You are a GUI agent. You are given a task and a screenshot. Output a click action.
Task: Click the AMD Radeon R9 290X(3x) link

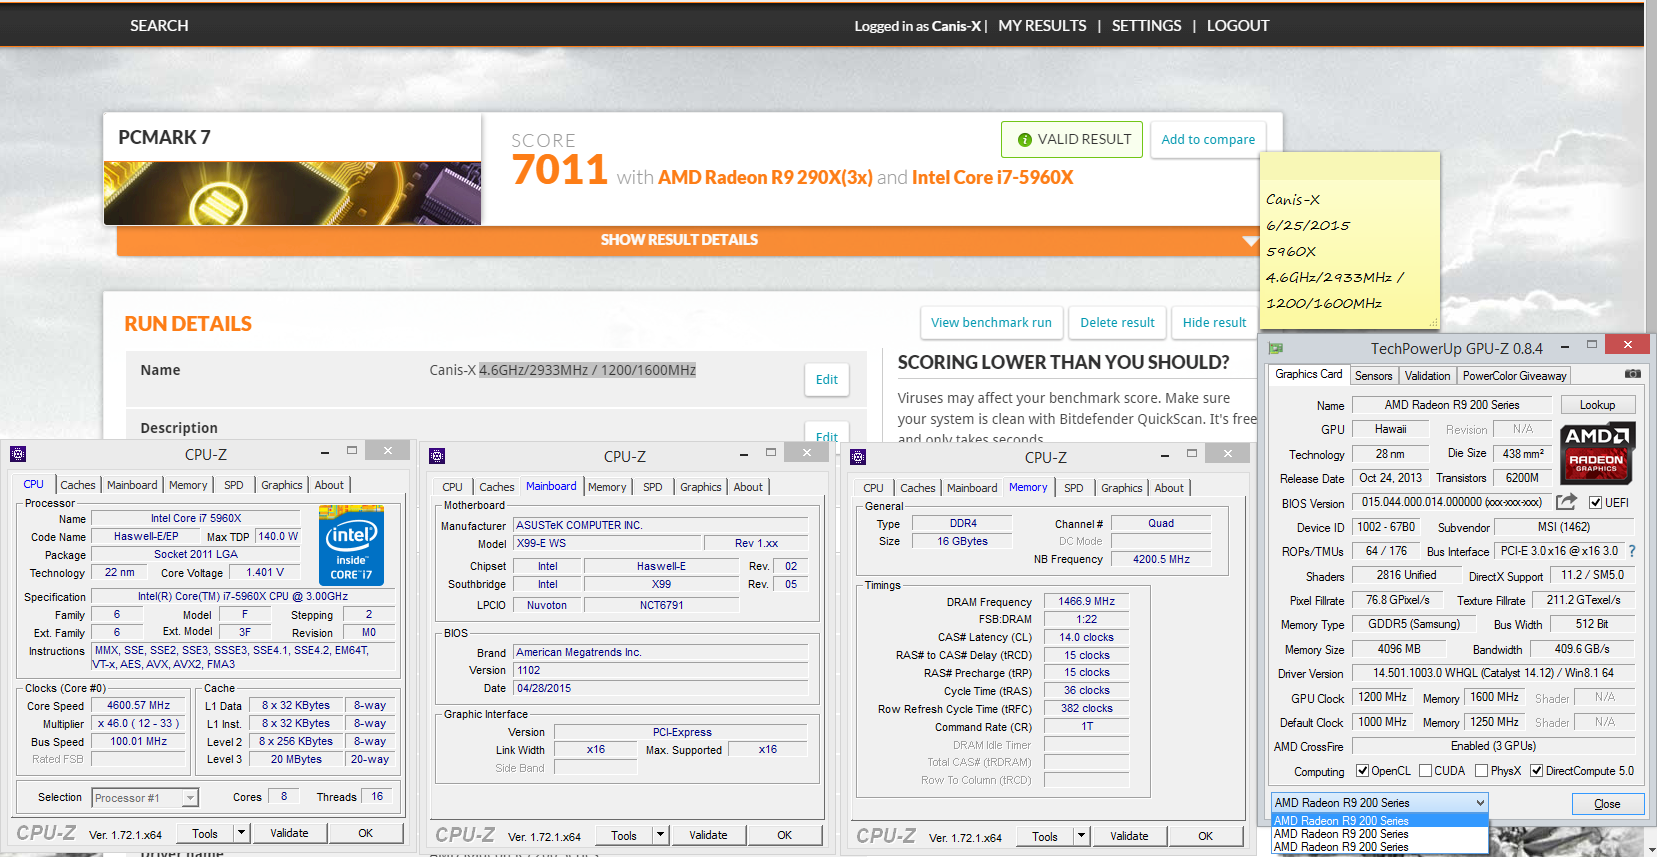point(765,177)
